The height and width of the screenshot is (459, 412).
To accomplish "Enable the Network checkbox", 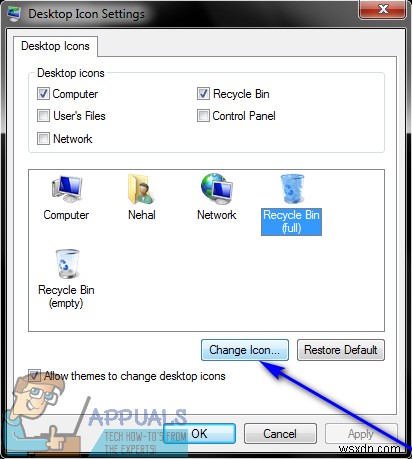I will tap(43, 138).
